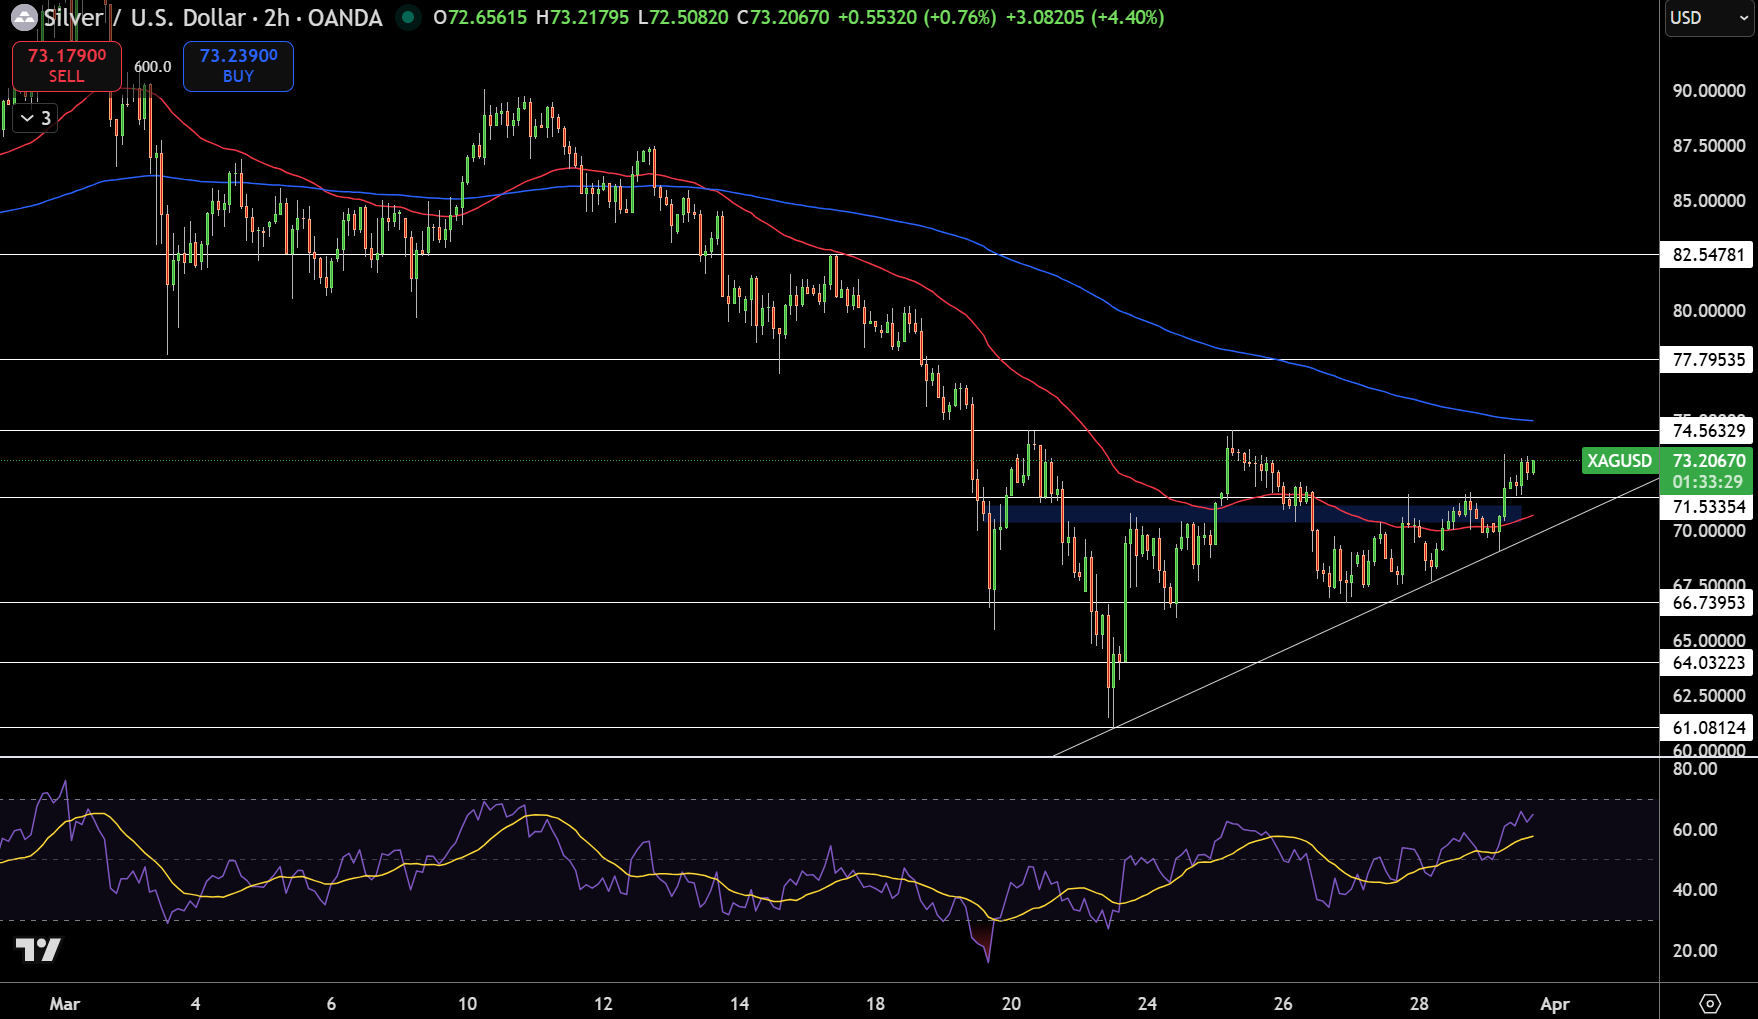The height and width of the screenshot is (1019, 1758).
Task: Click the TradingView logo
Action: pos(38,949)
